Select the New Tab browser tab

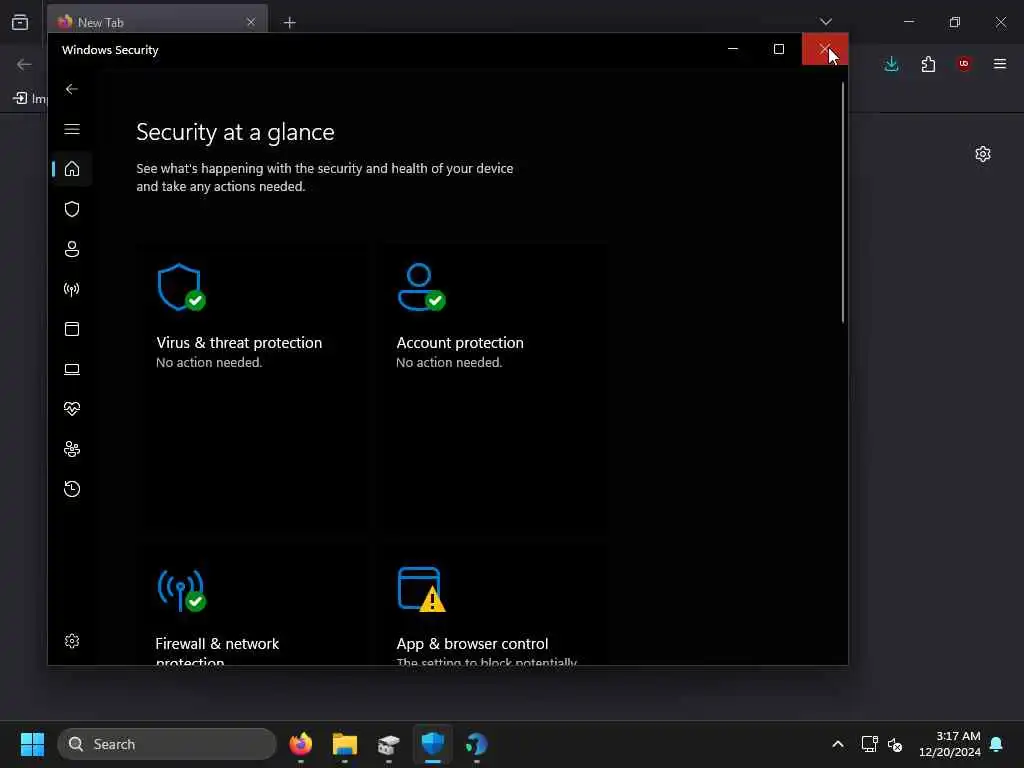pyautogui.click(x=157, y=22)
